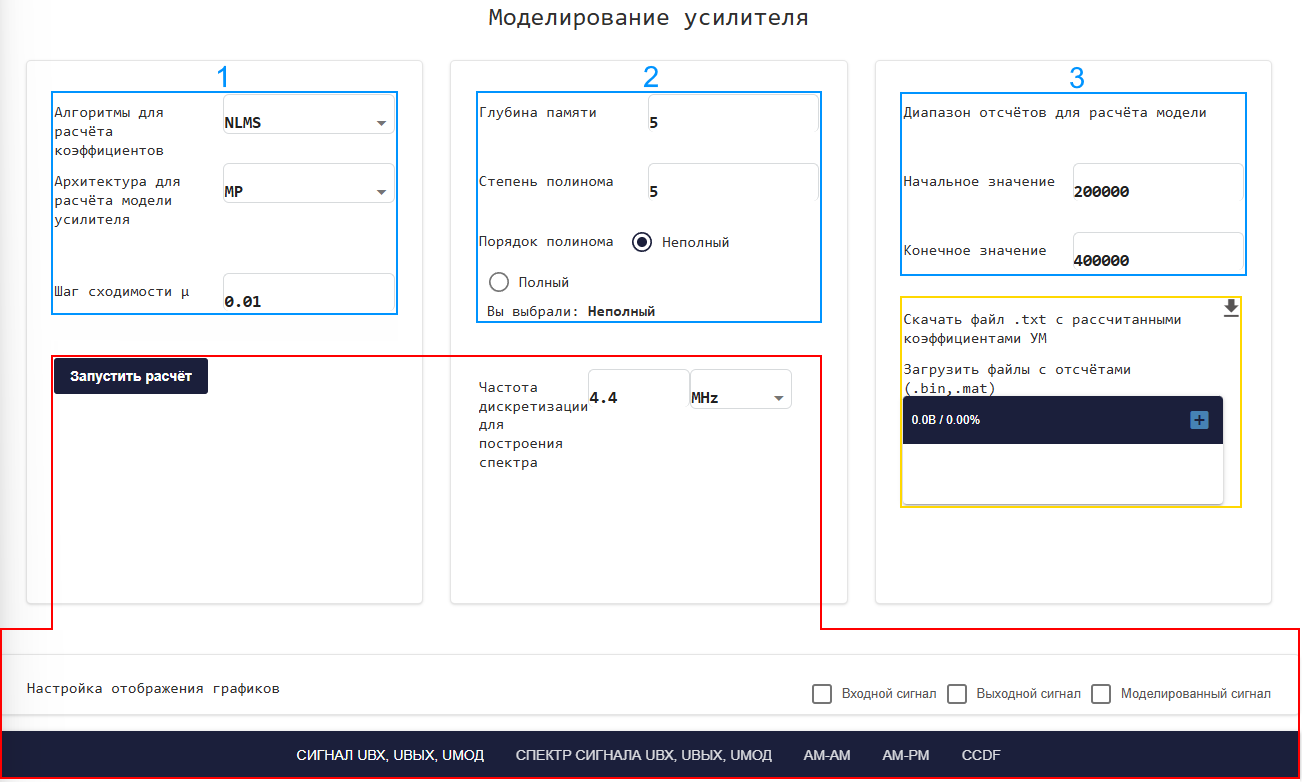The height and width of the screenshot is (782, 1302).
Task: Select the Неполный polynomial order radio
Action: pyautogui.click(x=642, y=242)
